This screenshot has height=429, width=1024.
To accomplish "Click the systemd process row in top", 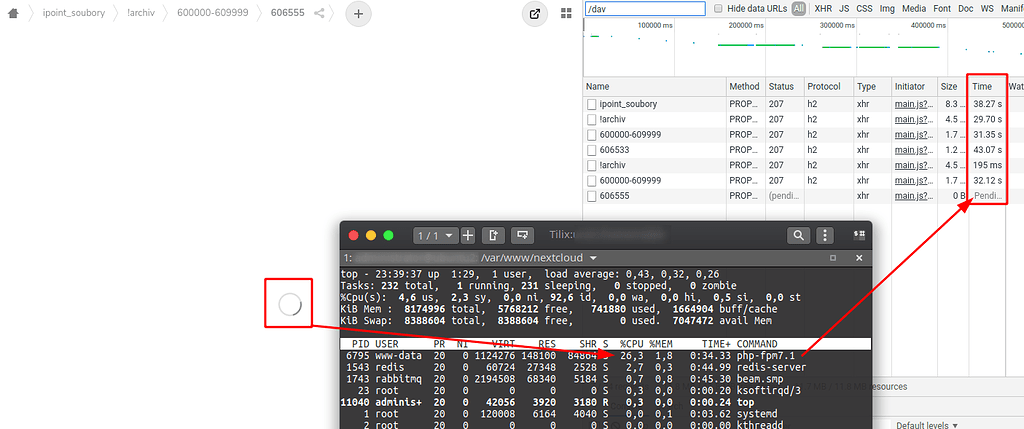I will 605,413.
